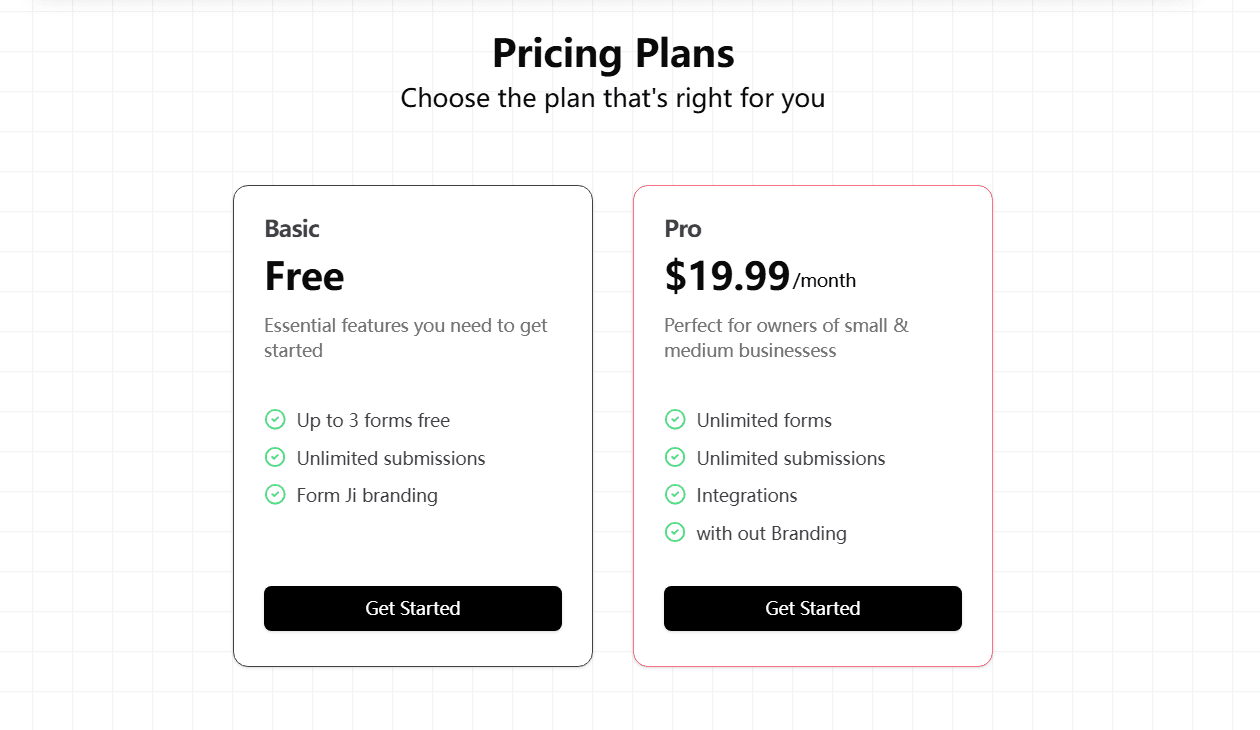Click the Basic plan title
Image resolution: width=1260 pixels, height=730 pixels.
tap(292, 229)
